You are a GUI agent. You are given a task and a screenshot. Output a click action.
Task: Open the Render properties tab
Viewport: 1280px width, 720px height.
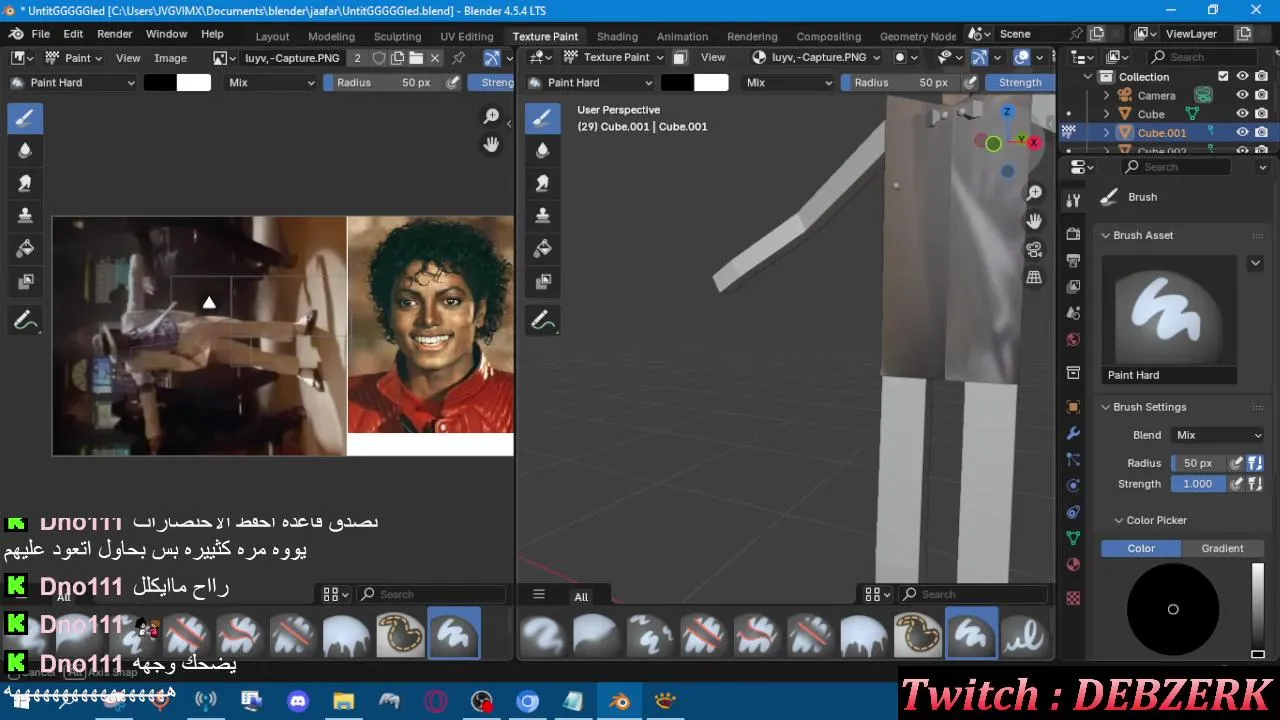point(1073,234)
